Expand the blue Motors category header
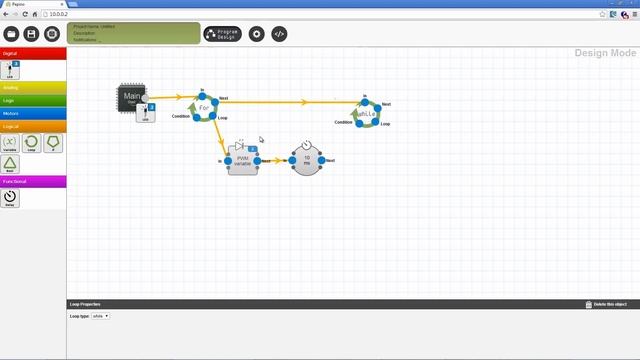The width and height of the screenshot is (640, 360). click(x=33, y=113)
